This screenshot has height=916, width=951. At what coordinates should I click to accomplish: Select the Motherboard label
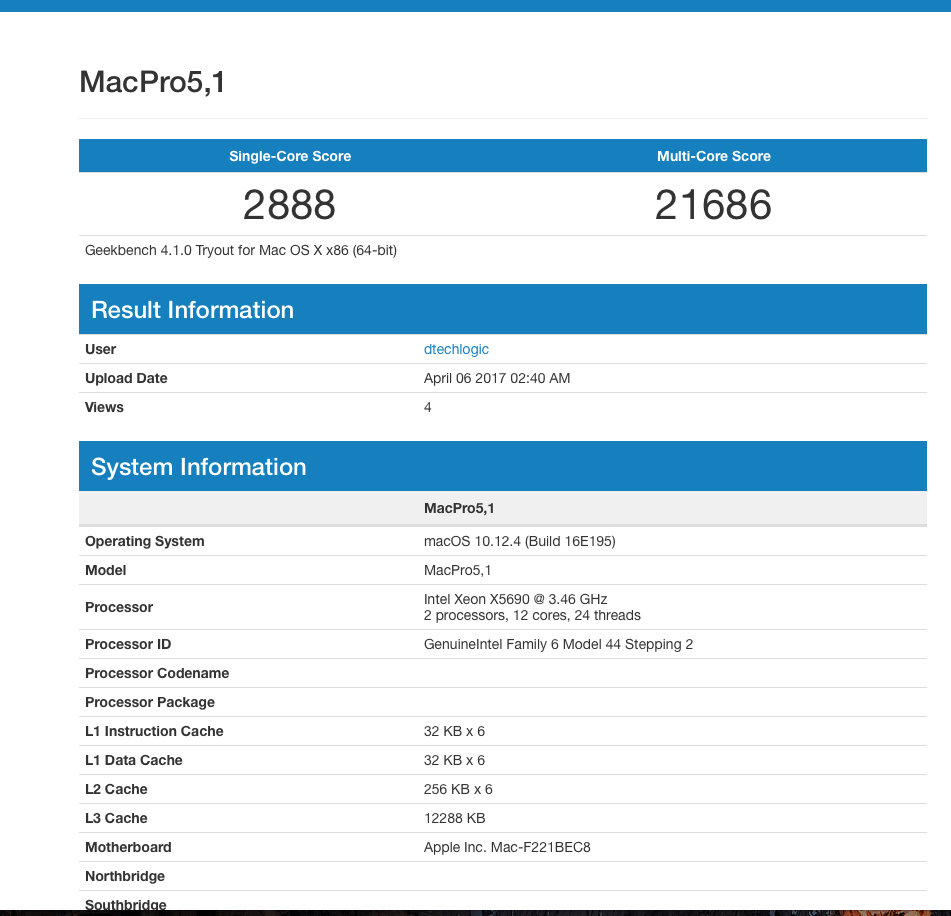coord(128,847)
